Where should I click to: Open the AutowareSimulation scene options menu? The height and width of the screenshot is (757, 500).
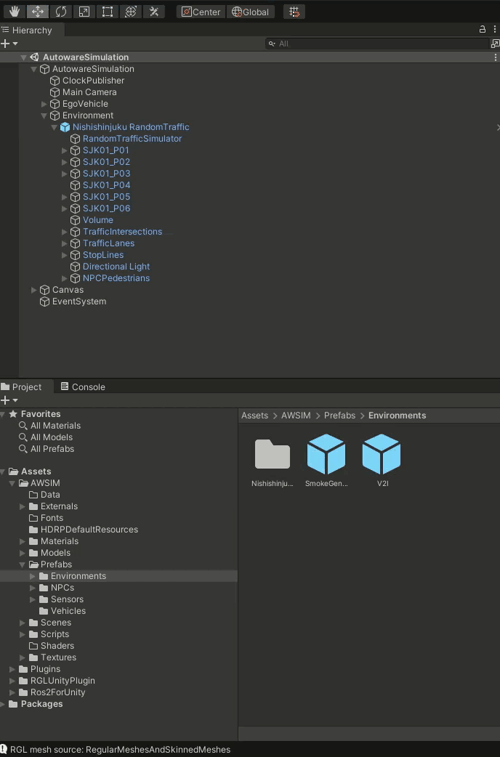coord(495,57)
